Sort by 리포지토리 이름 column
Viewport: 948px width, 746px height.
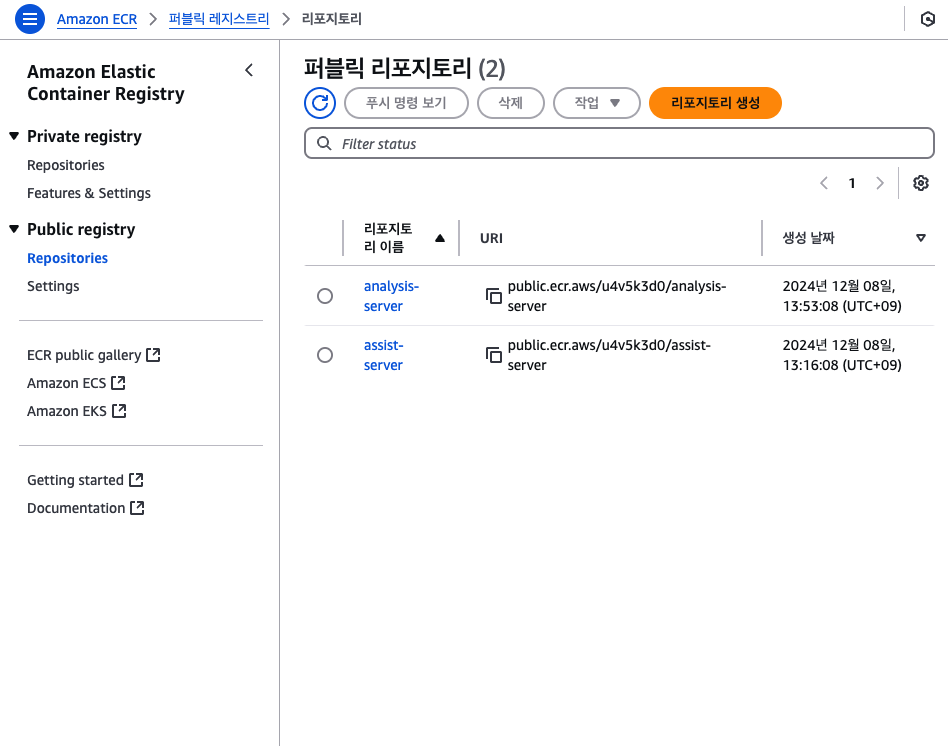click(404, 238)
